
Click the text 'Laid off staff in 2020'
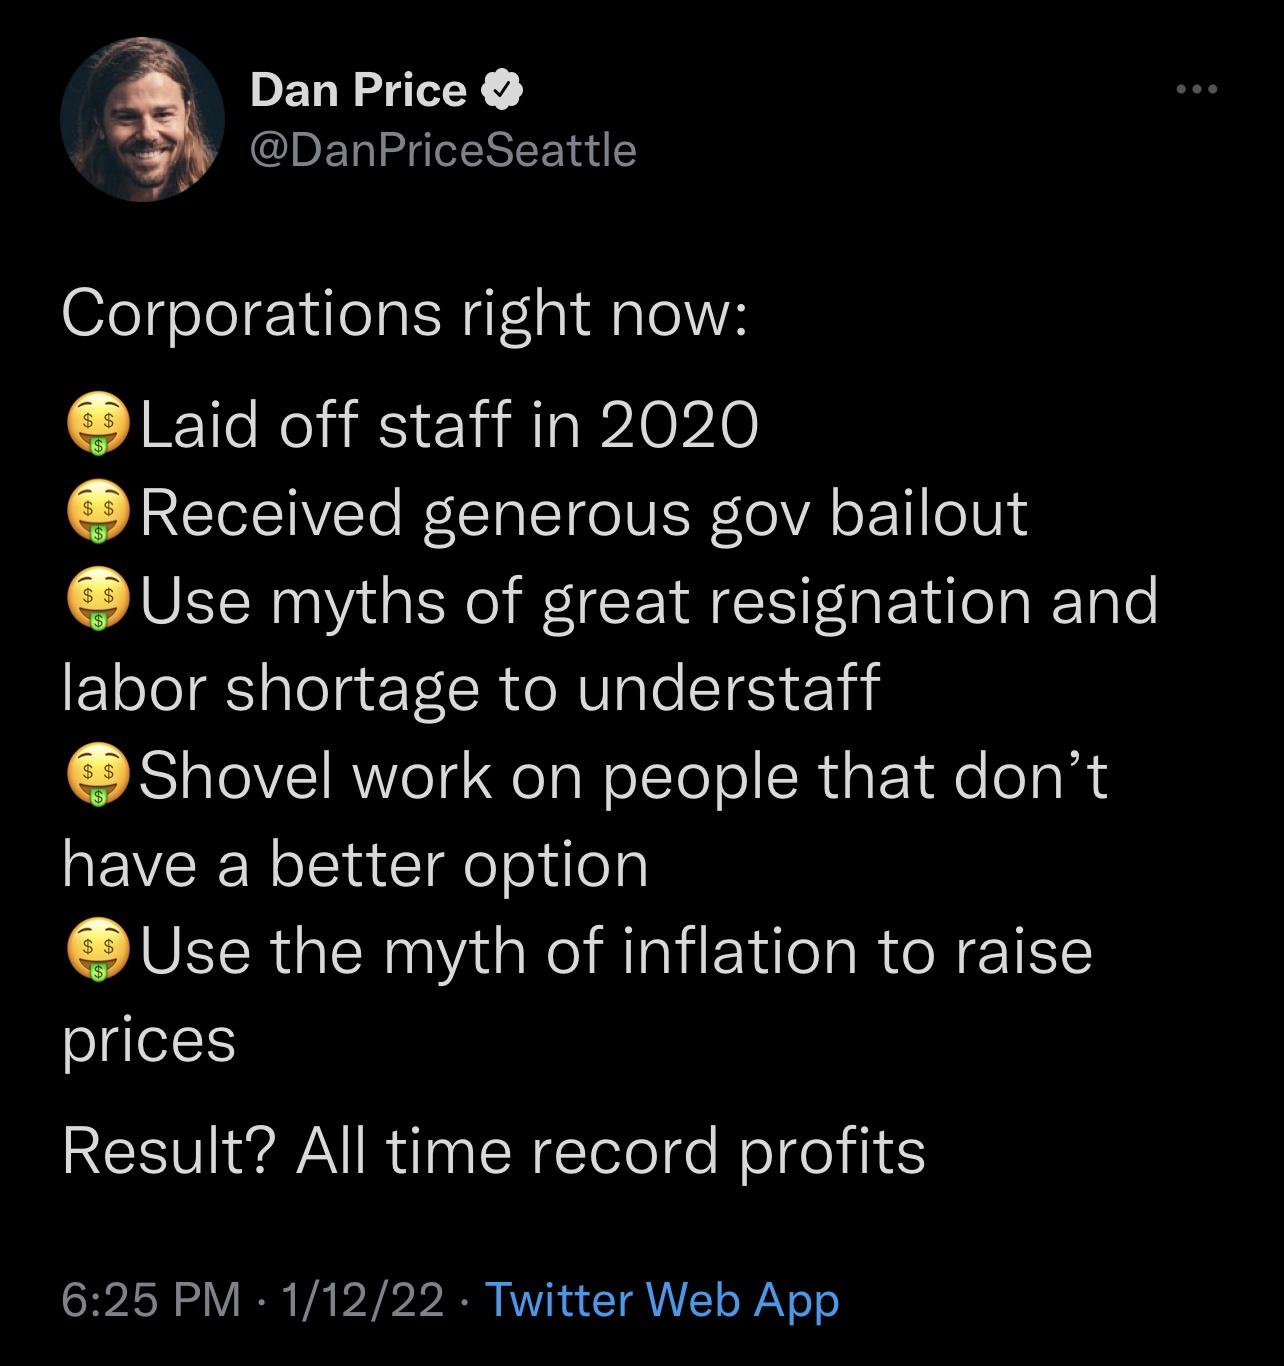coord(449,426)
